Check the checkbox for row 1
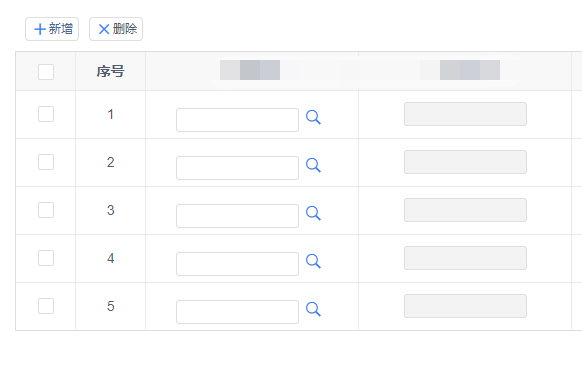582x370 pixels. (x=46, y=114)
